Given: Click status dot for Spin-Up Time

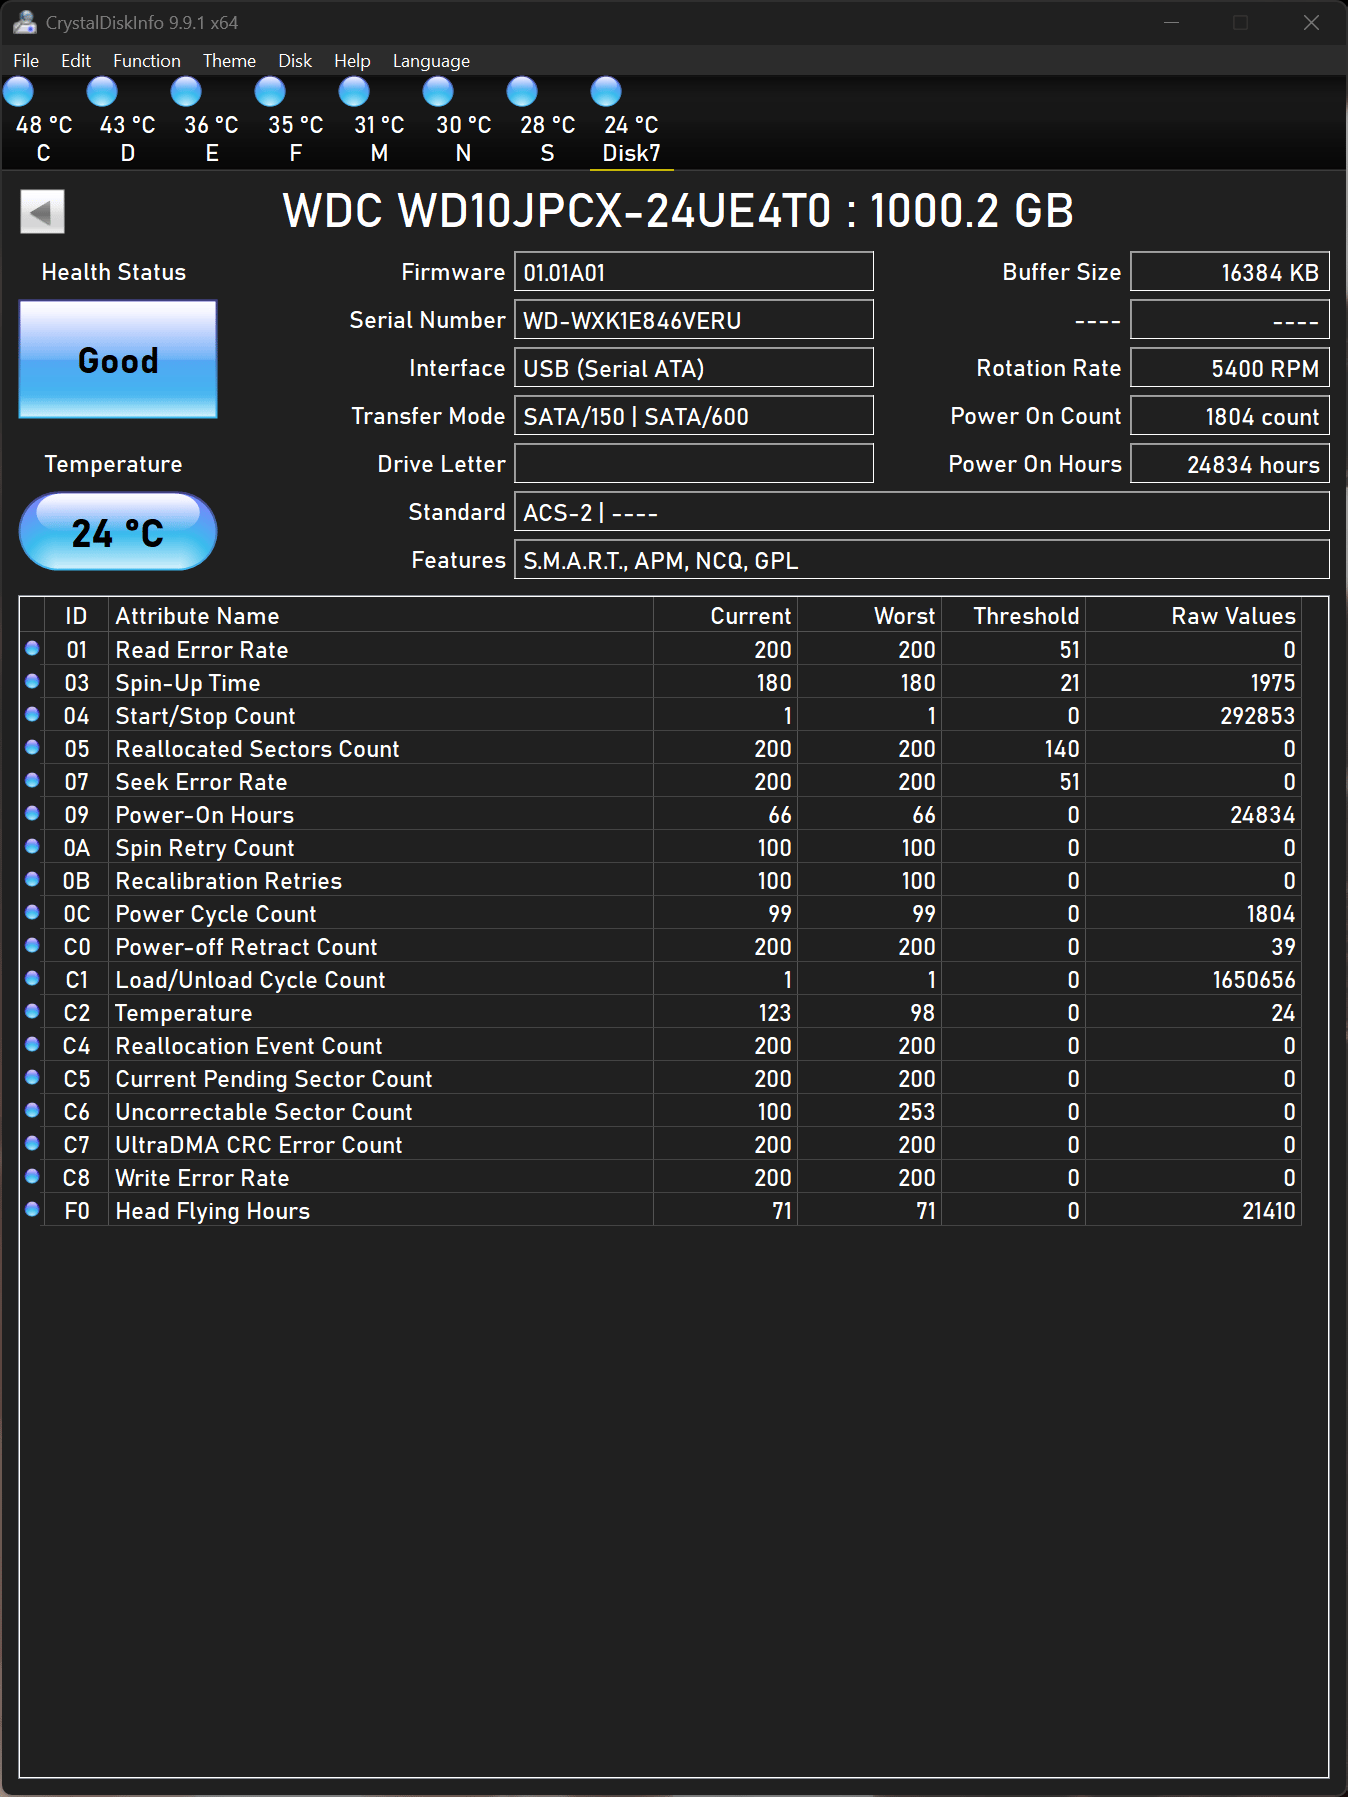Looking at the screenshot, I should [x=32, y=682].
